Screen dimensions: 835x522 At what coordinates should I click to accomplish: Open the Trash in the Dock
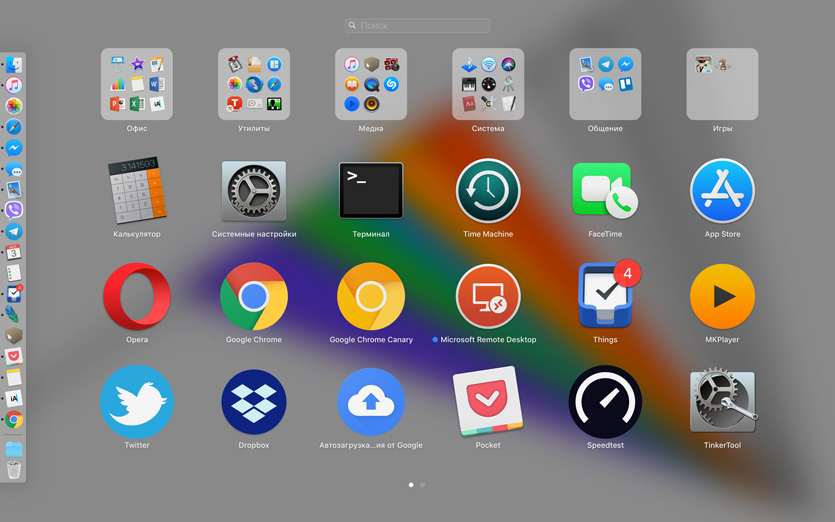[14, 470]
